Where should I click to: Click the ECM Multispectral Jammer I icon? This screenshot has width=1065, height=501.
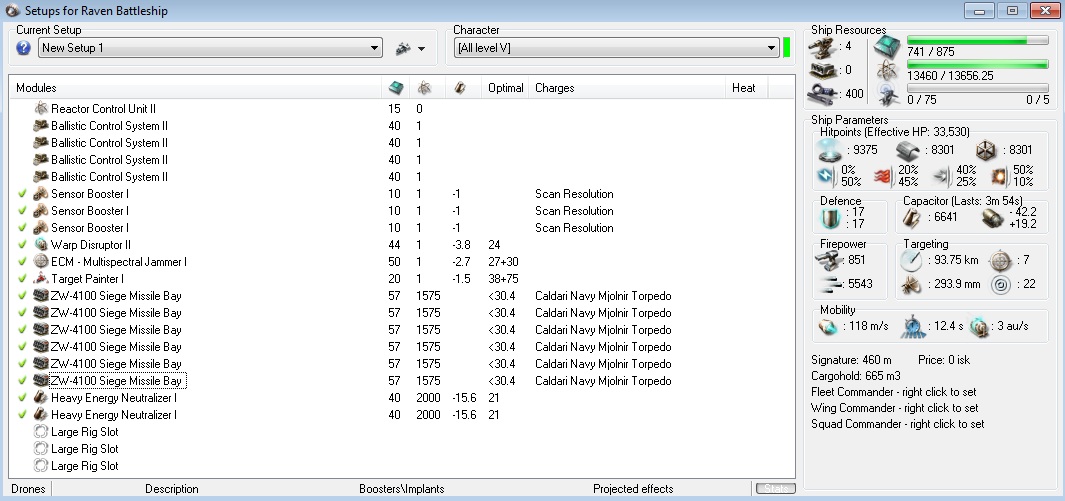pyautogui.click(x=40, y=261)
